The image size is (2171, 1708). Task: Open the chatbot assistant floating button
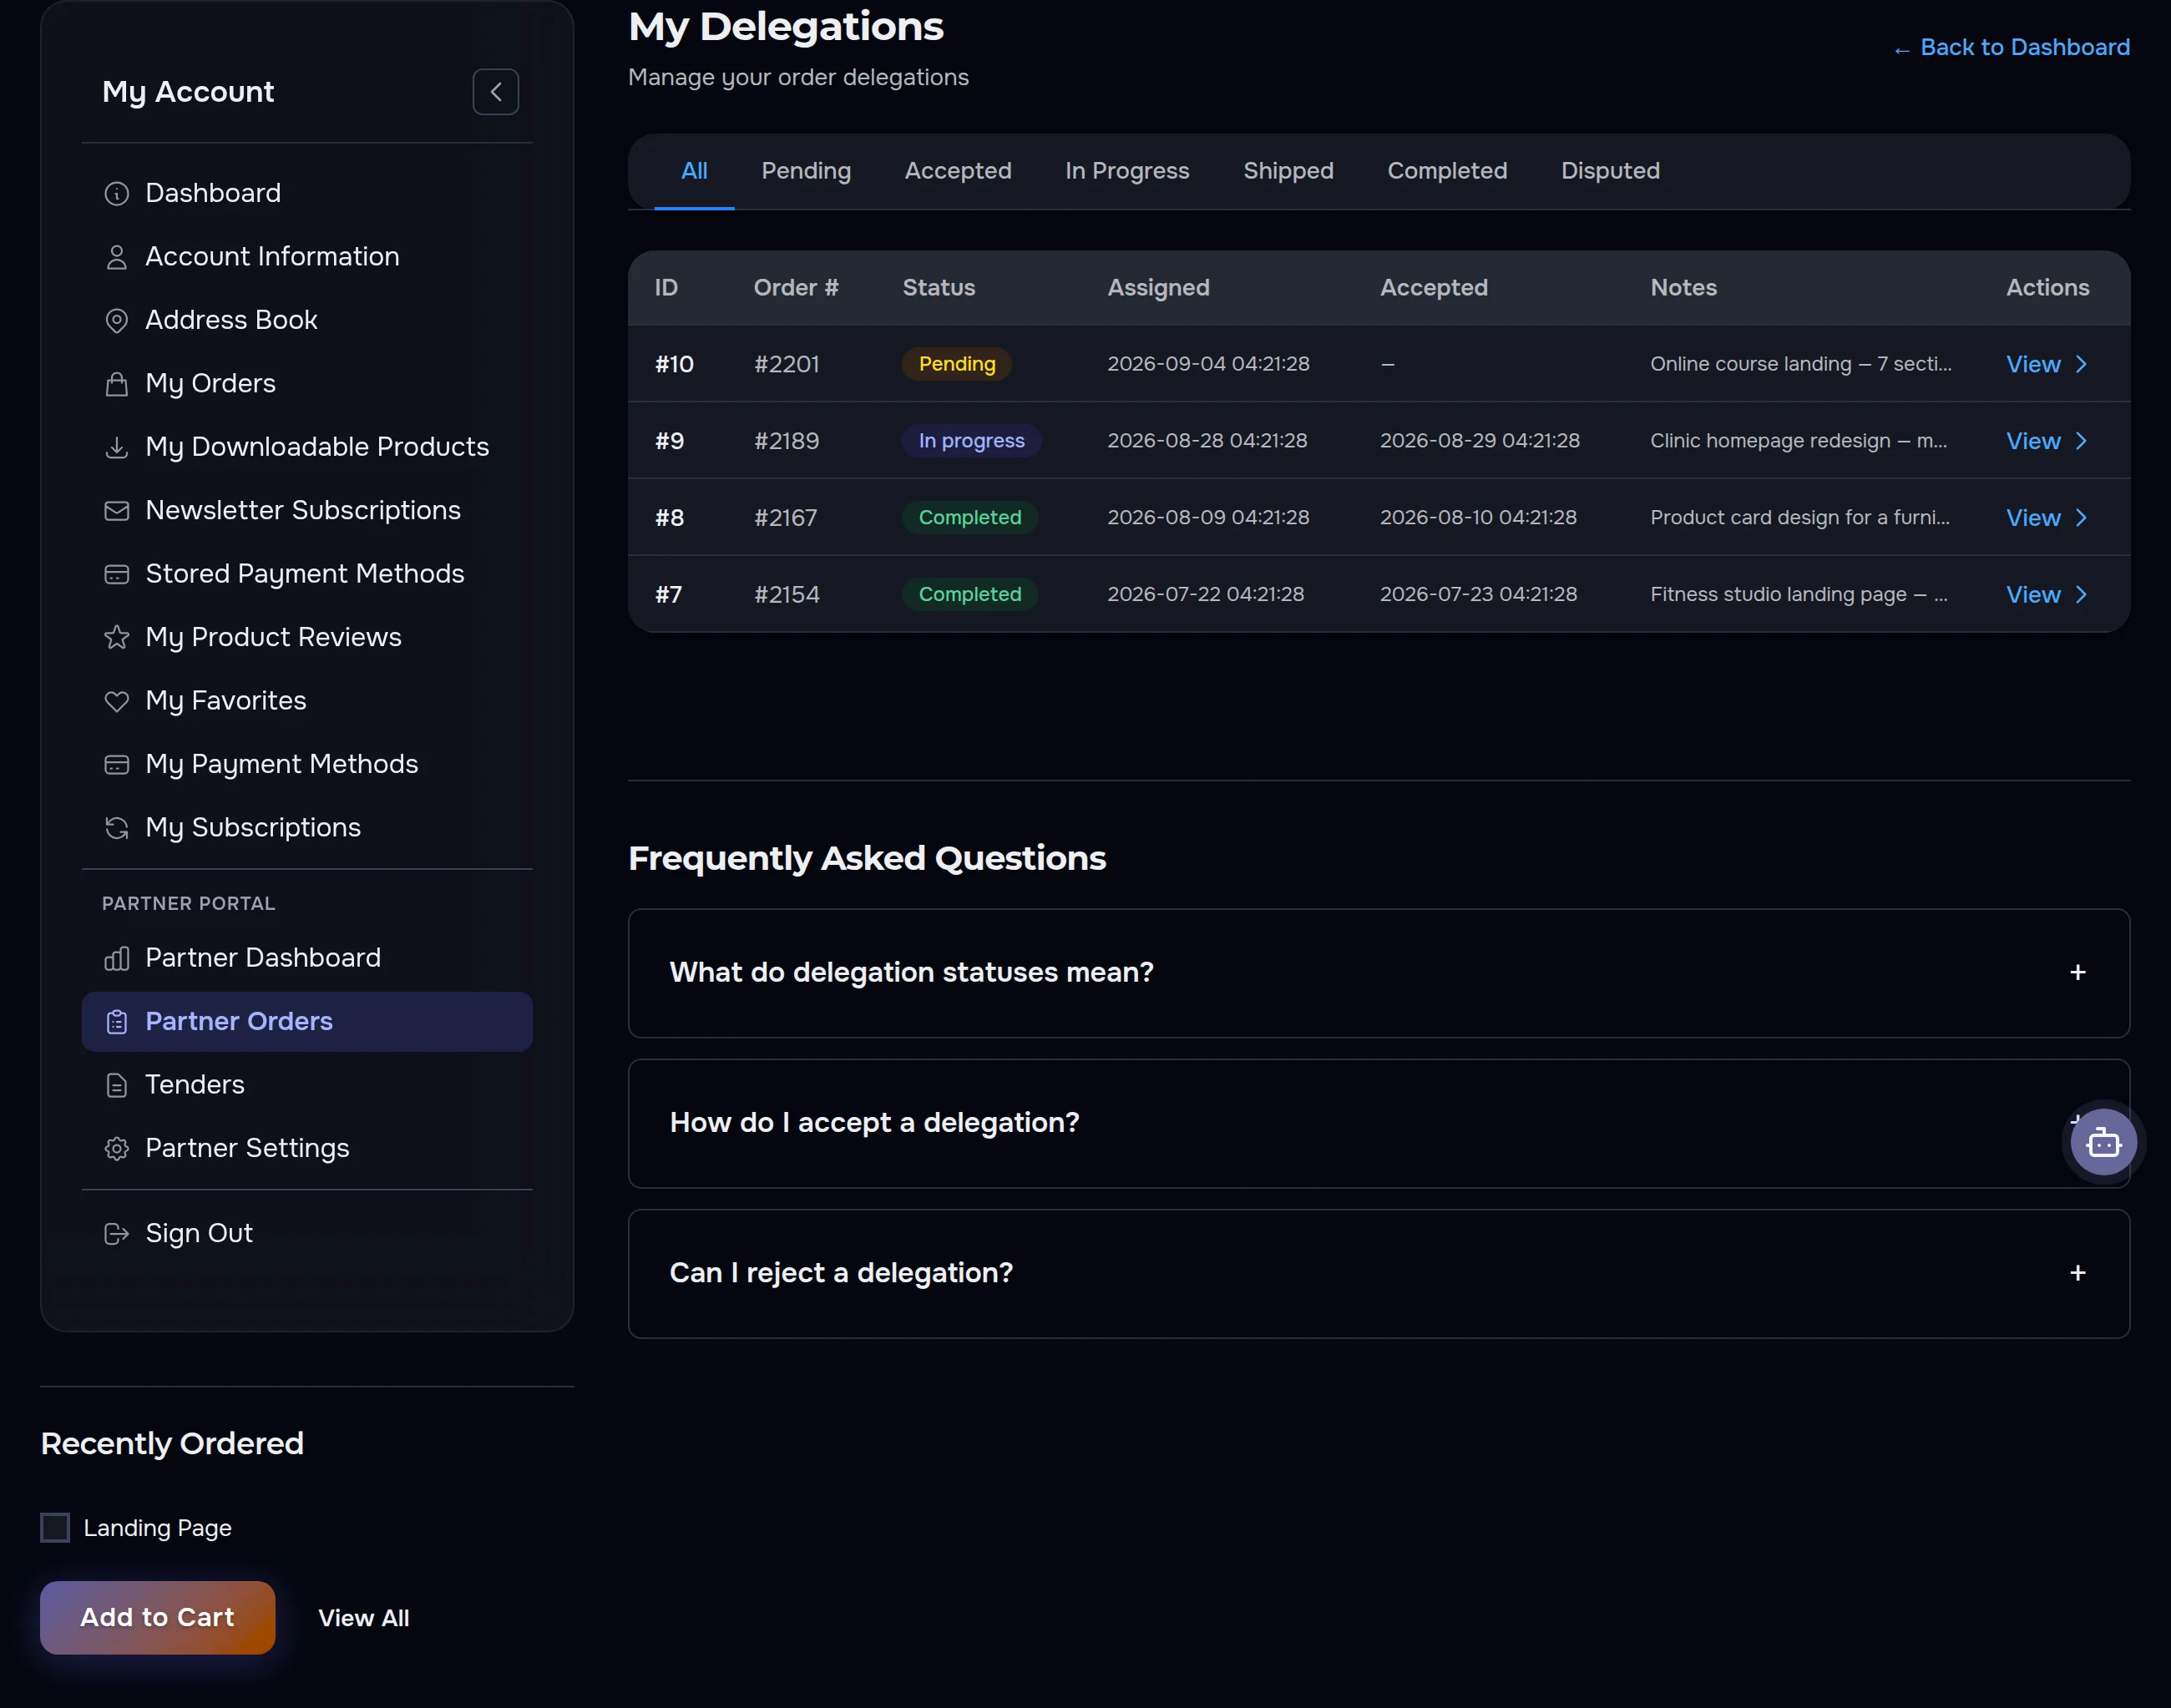click(x=2103, y=1142)
